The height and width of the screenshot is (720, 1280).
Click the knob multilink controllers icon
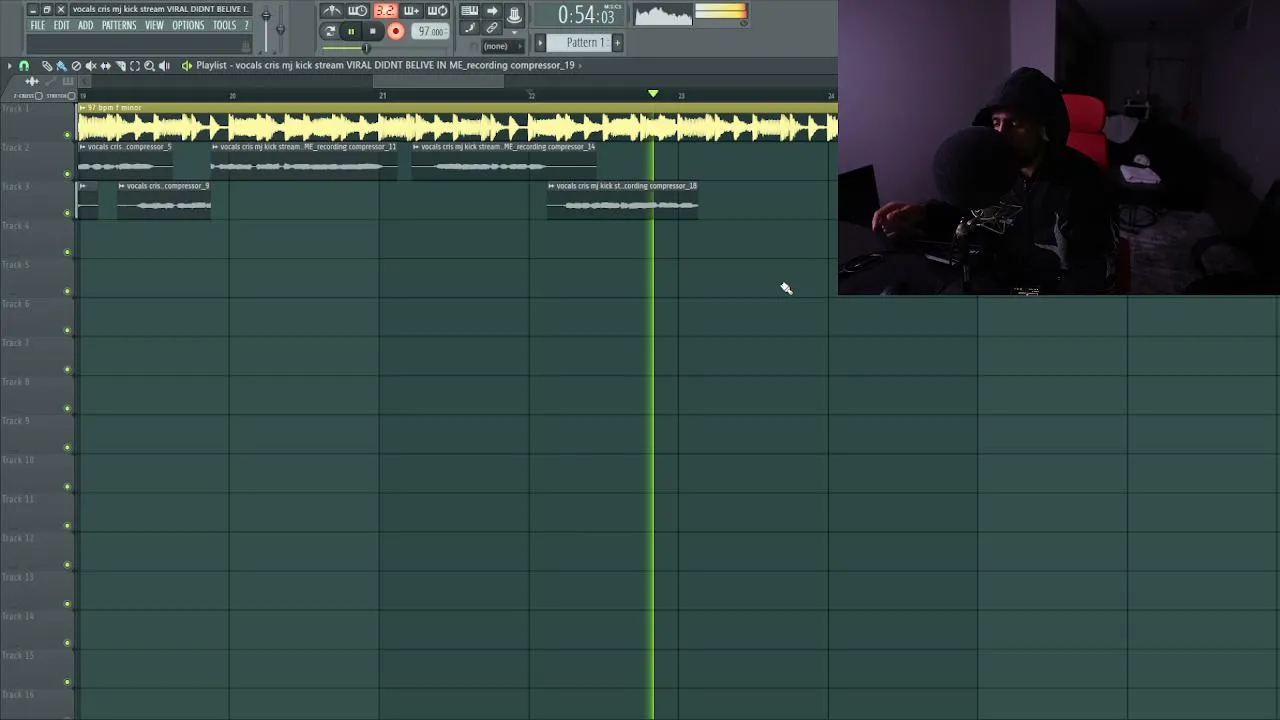coord(514,15)
